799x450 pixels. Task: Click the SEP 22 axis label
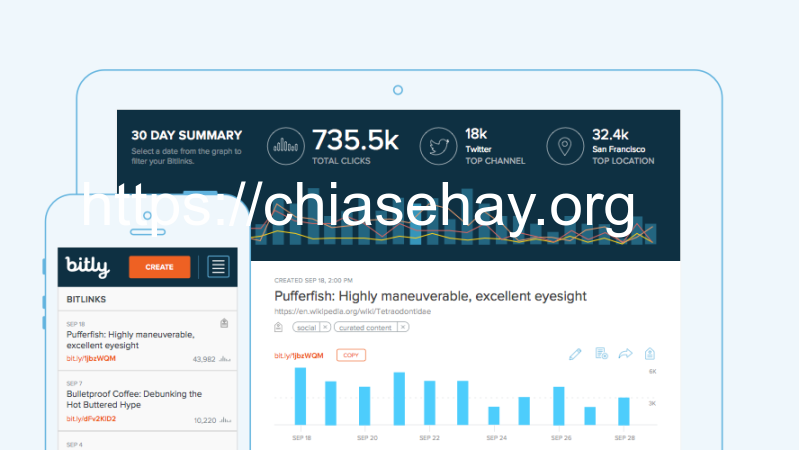(429, 438)
